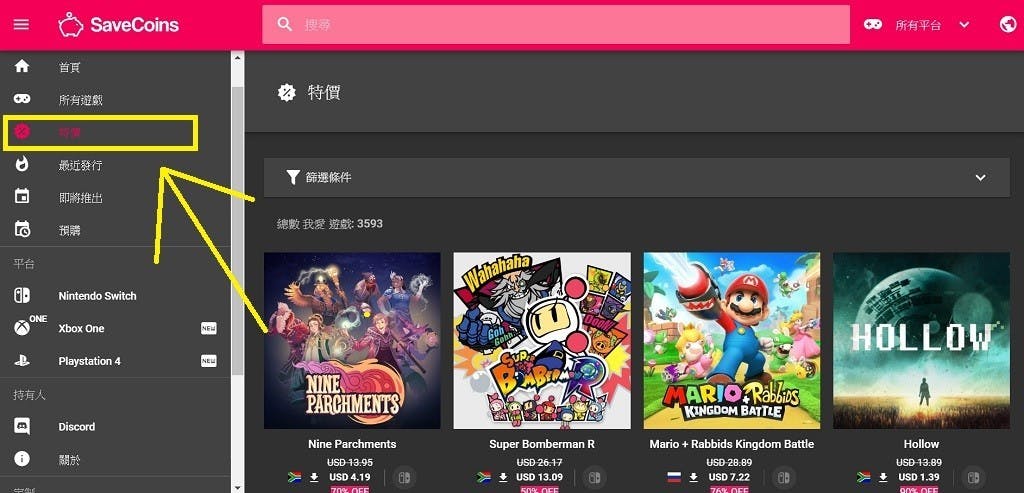The image size is (1024, 493).
Task: Click the Mario + Rabbids cover image
Action: coord(731,341)
